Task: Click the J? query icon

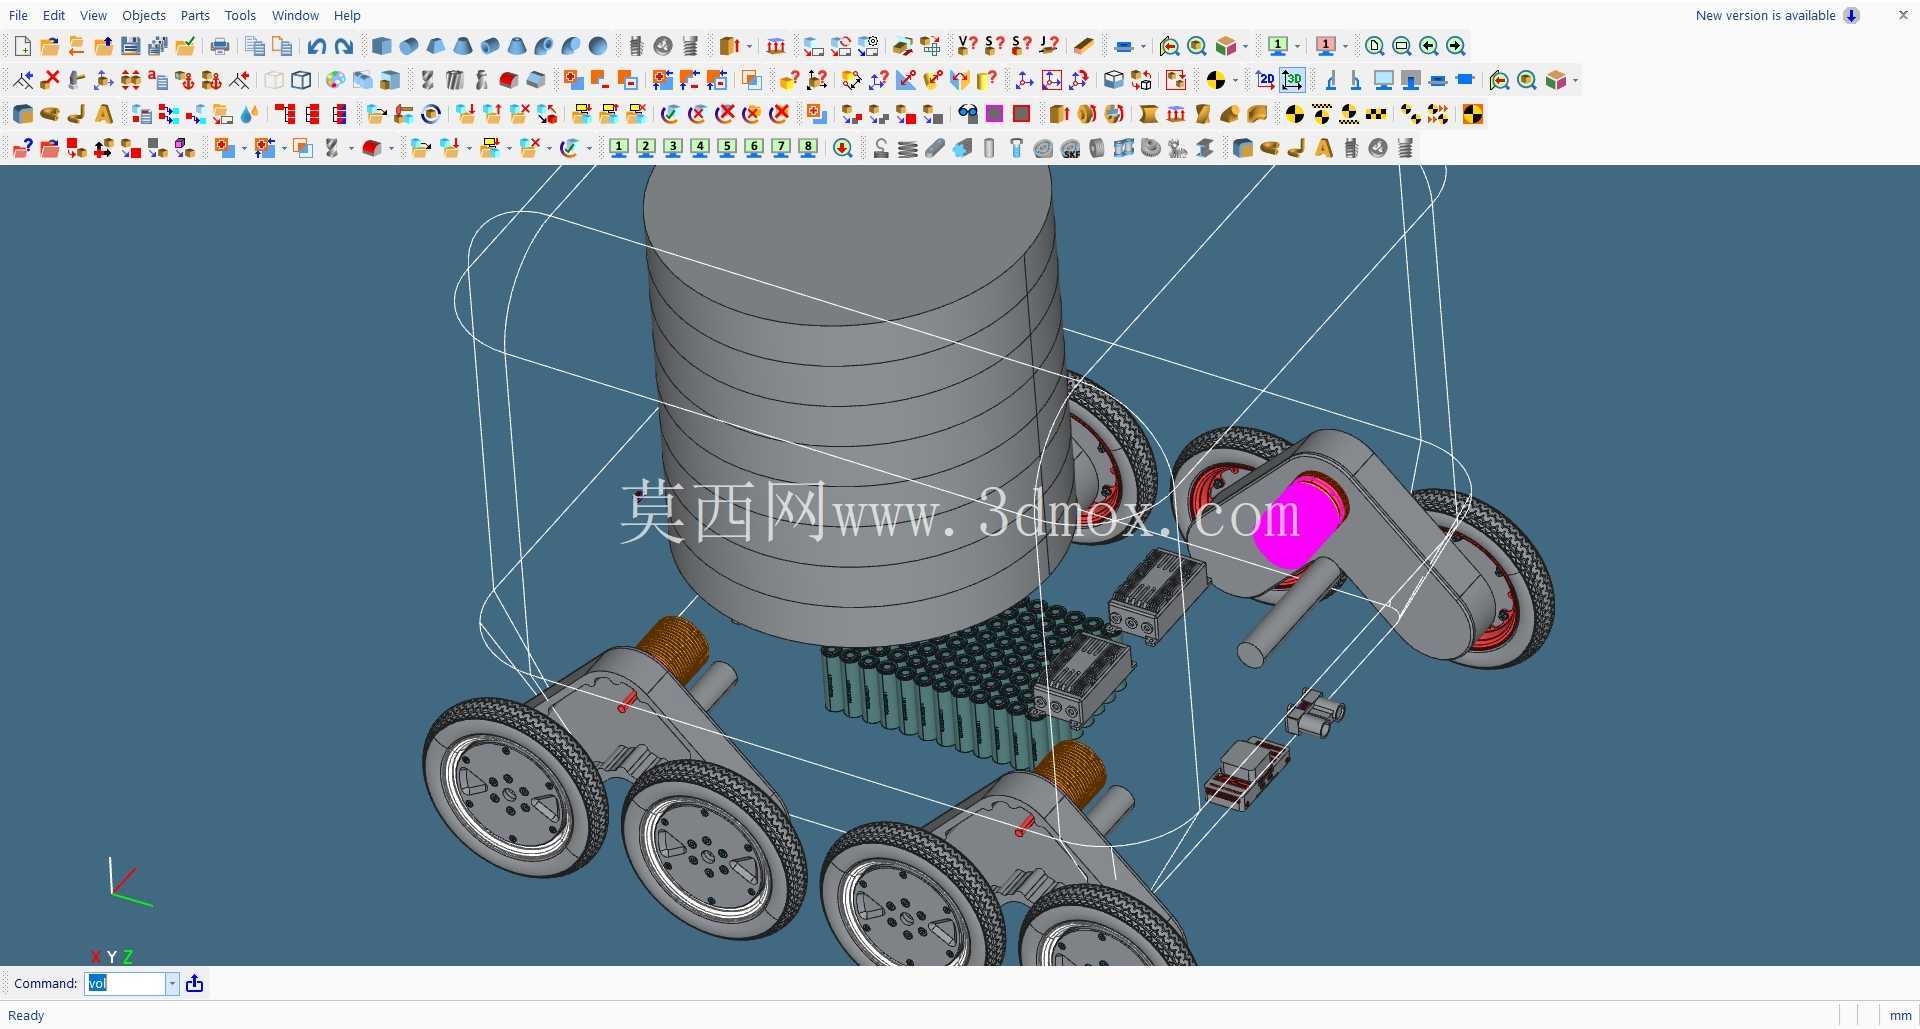Action: tap(1048, 46)
